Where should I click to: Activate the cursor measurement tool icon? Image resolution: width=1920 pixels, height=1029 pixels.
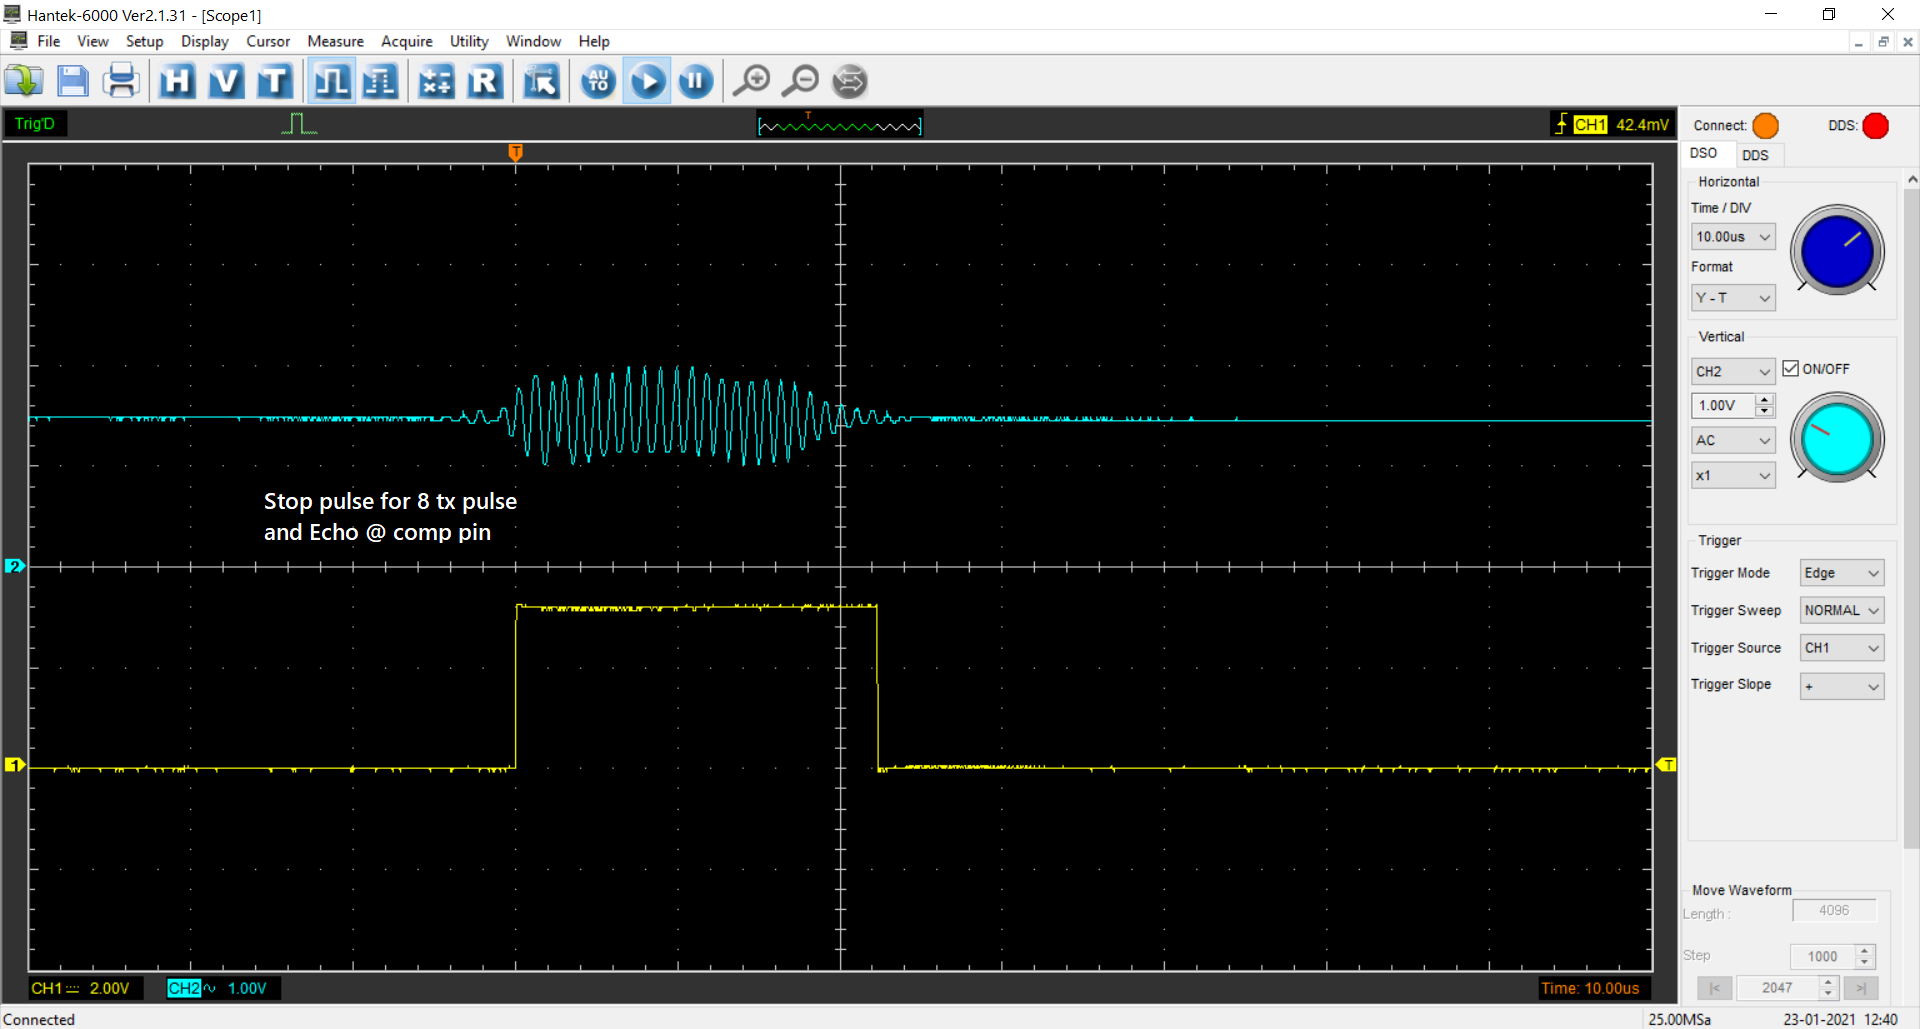(x=541, y=81)
